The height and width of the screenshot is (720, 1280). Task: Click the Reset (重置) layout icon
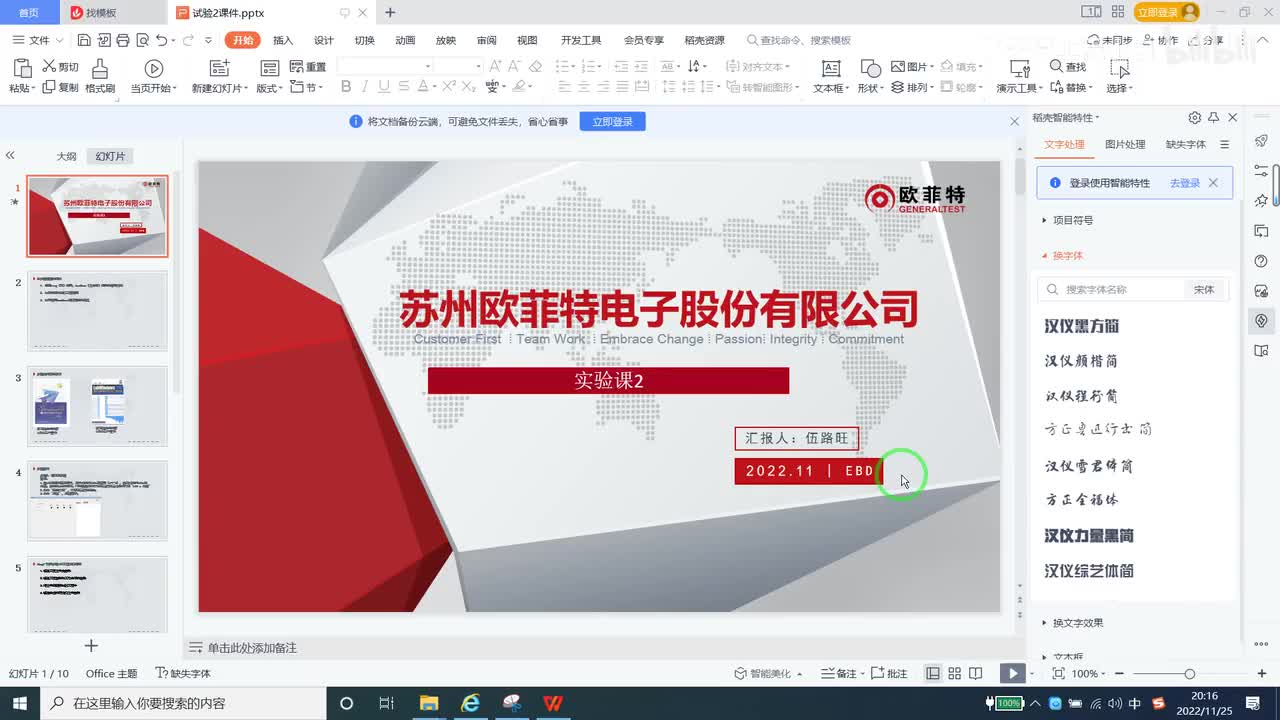click(296, 66)
